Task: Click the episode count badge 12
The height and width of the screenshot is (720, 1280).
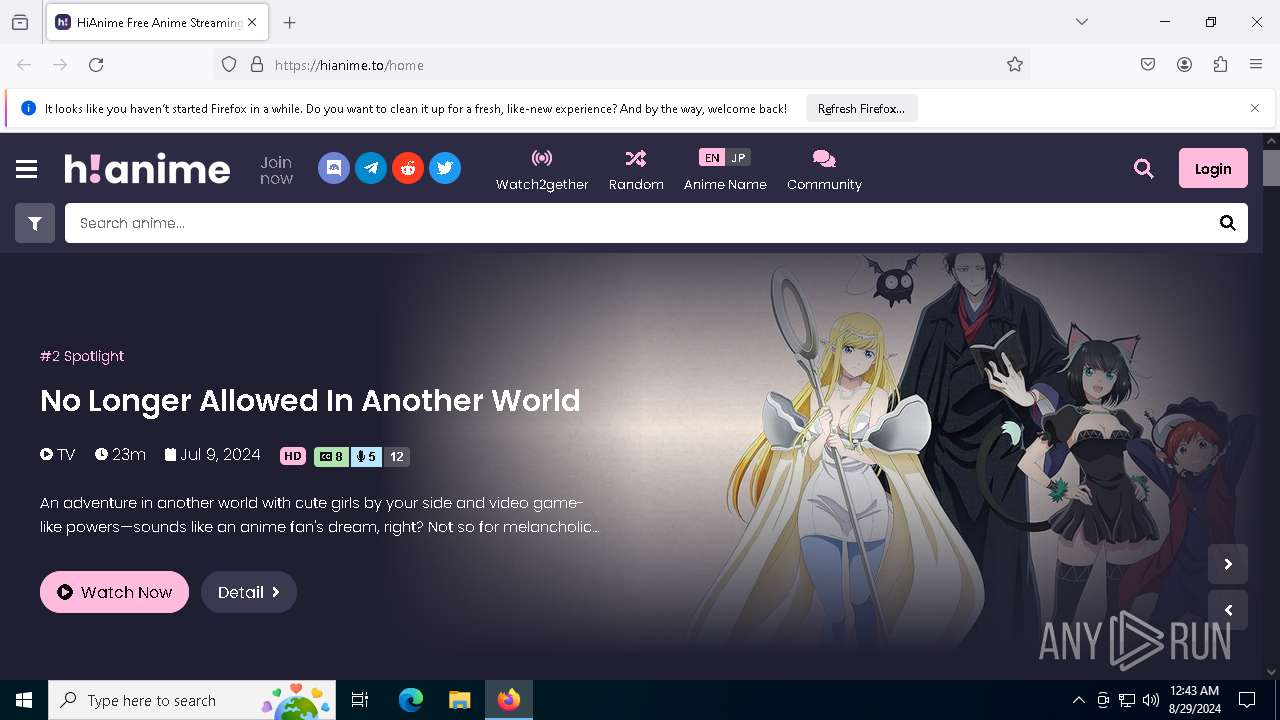Action: [x=397, y=456]
